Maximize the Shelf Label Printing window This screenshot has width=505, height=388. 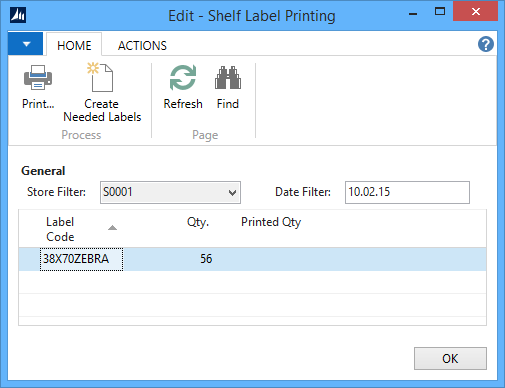[x=440, y=12]
